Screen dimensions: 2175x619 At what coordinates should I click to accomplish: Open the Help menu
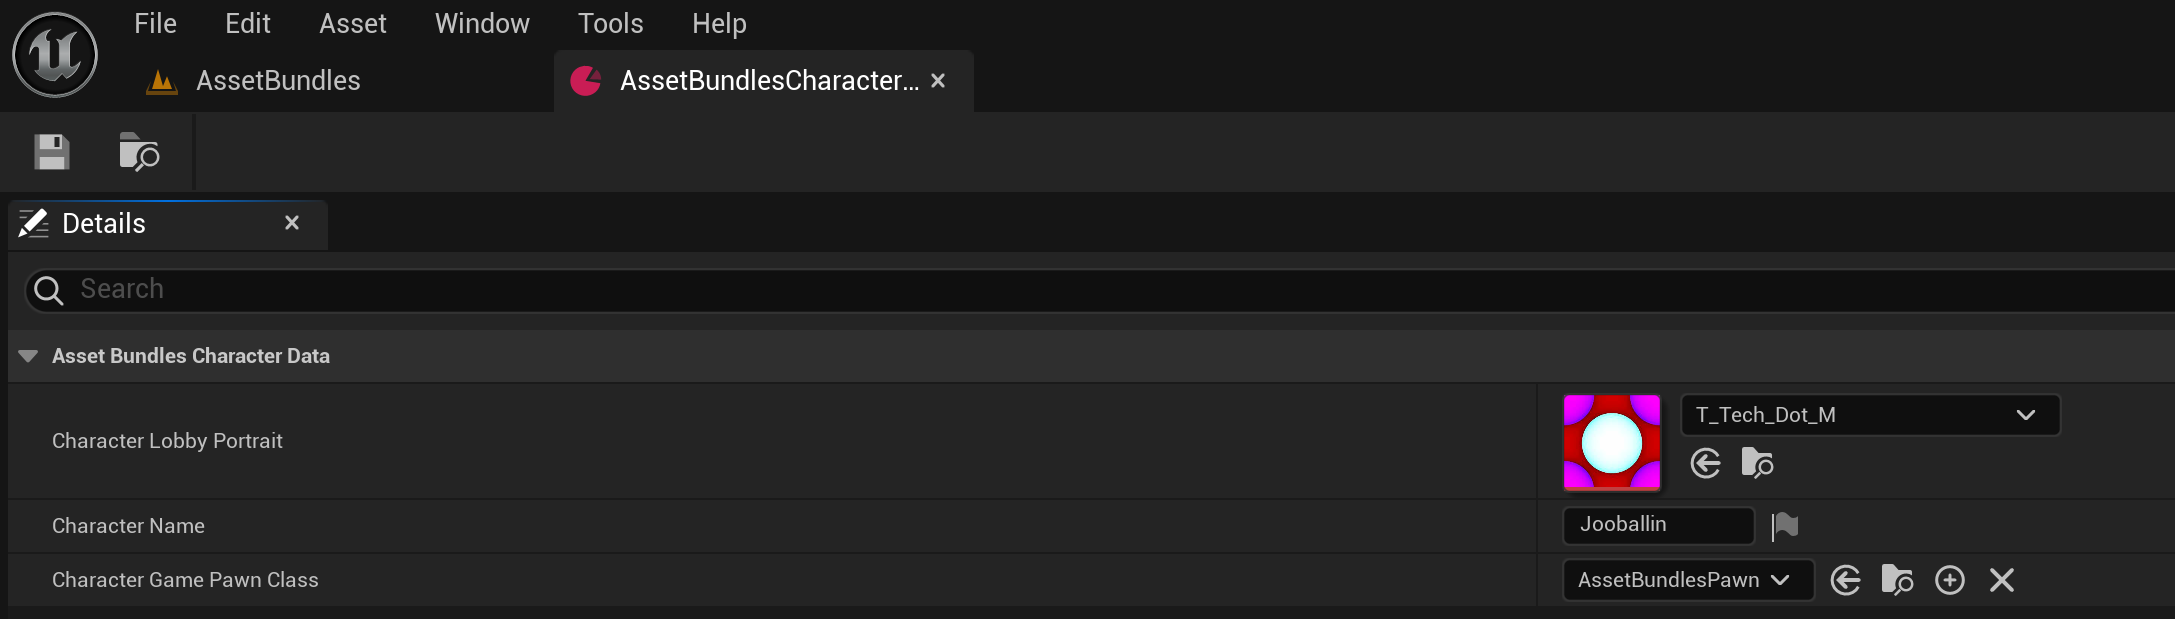pyautogui.click(x=718, y=22)
